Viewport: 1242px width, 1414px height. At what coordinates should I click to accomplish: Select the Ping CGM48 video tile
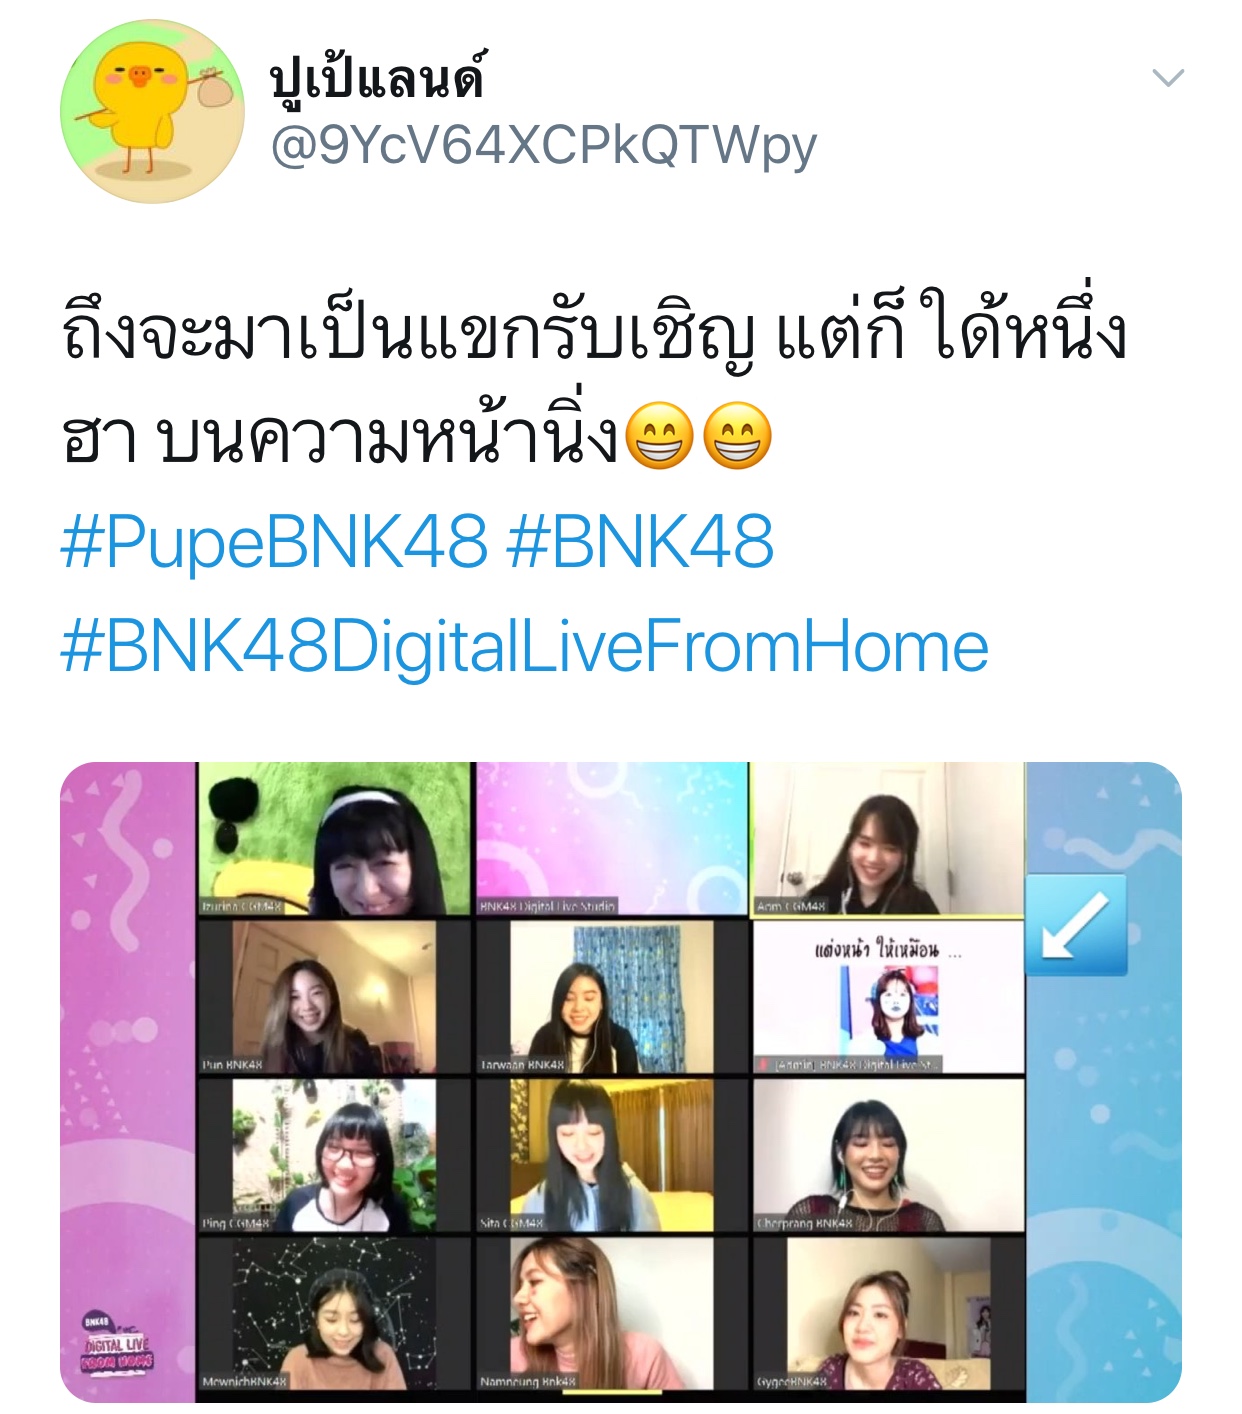point(335,1155)
